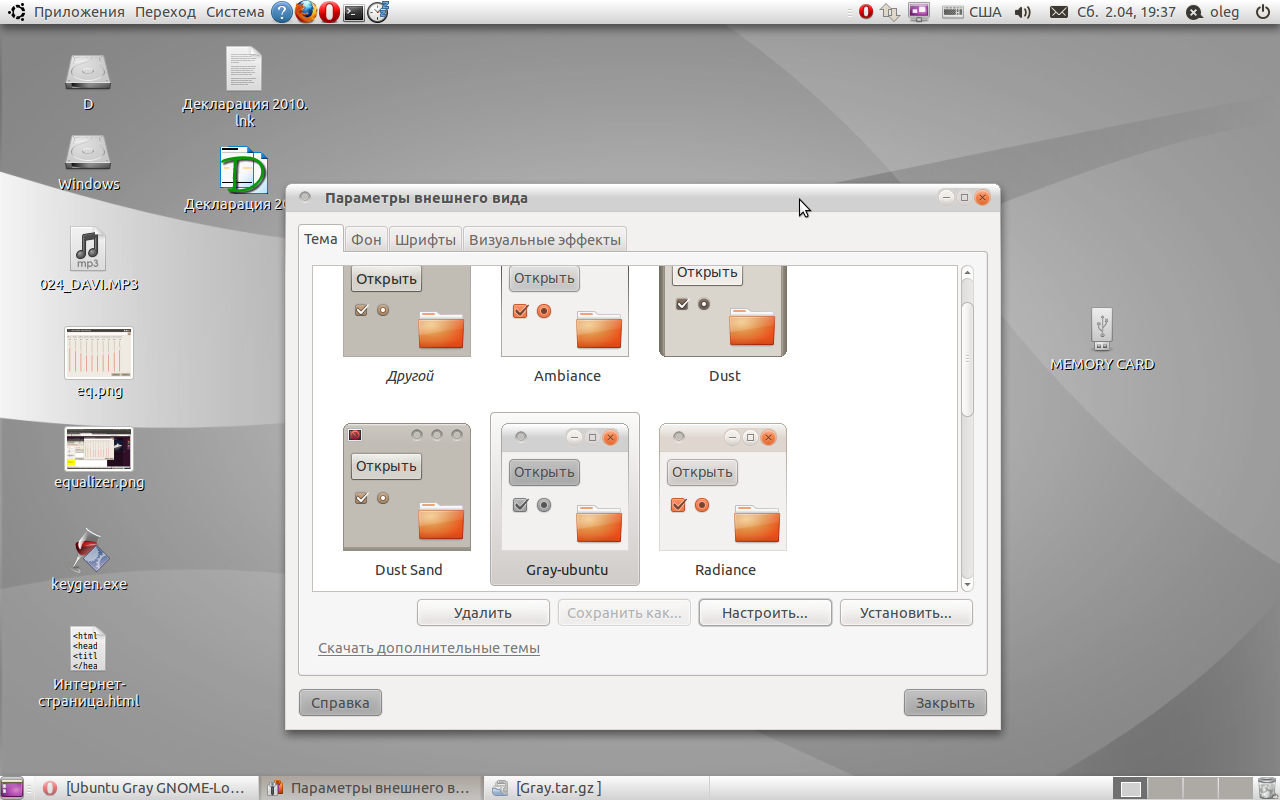
Task: Click the Opera tray icon near network indicator
Action: (866, 12)
